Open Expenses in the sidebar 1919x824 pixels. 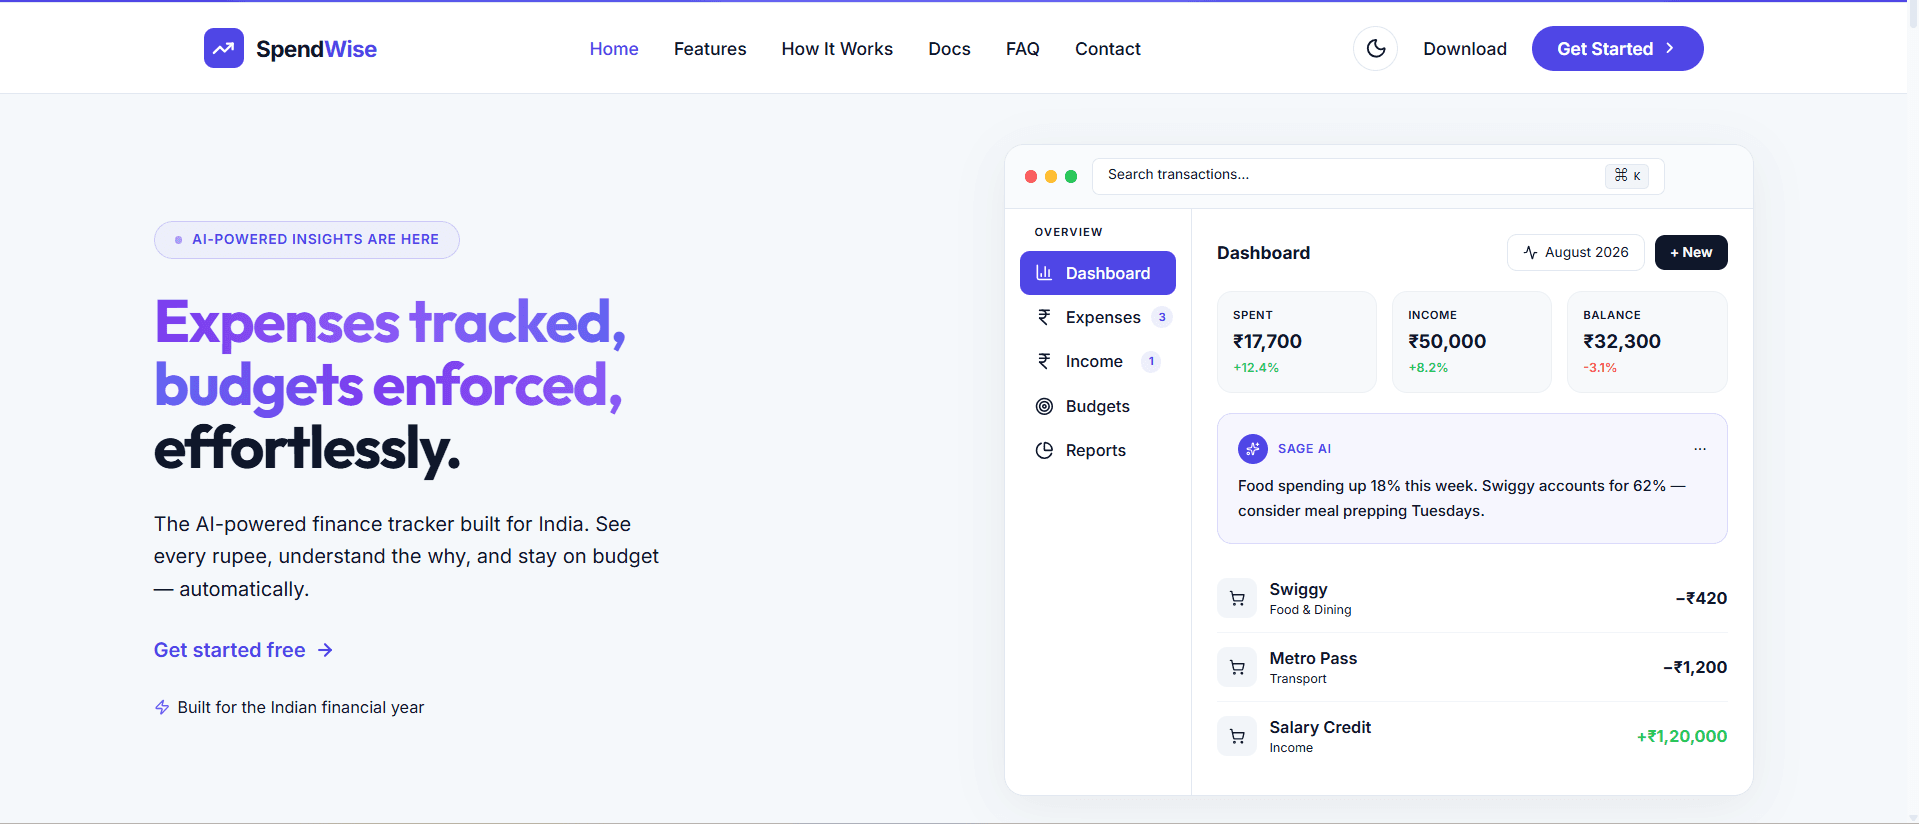point(1097,317)
